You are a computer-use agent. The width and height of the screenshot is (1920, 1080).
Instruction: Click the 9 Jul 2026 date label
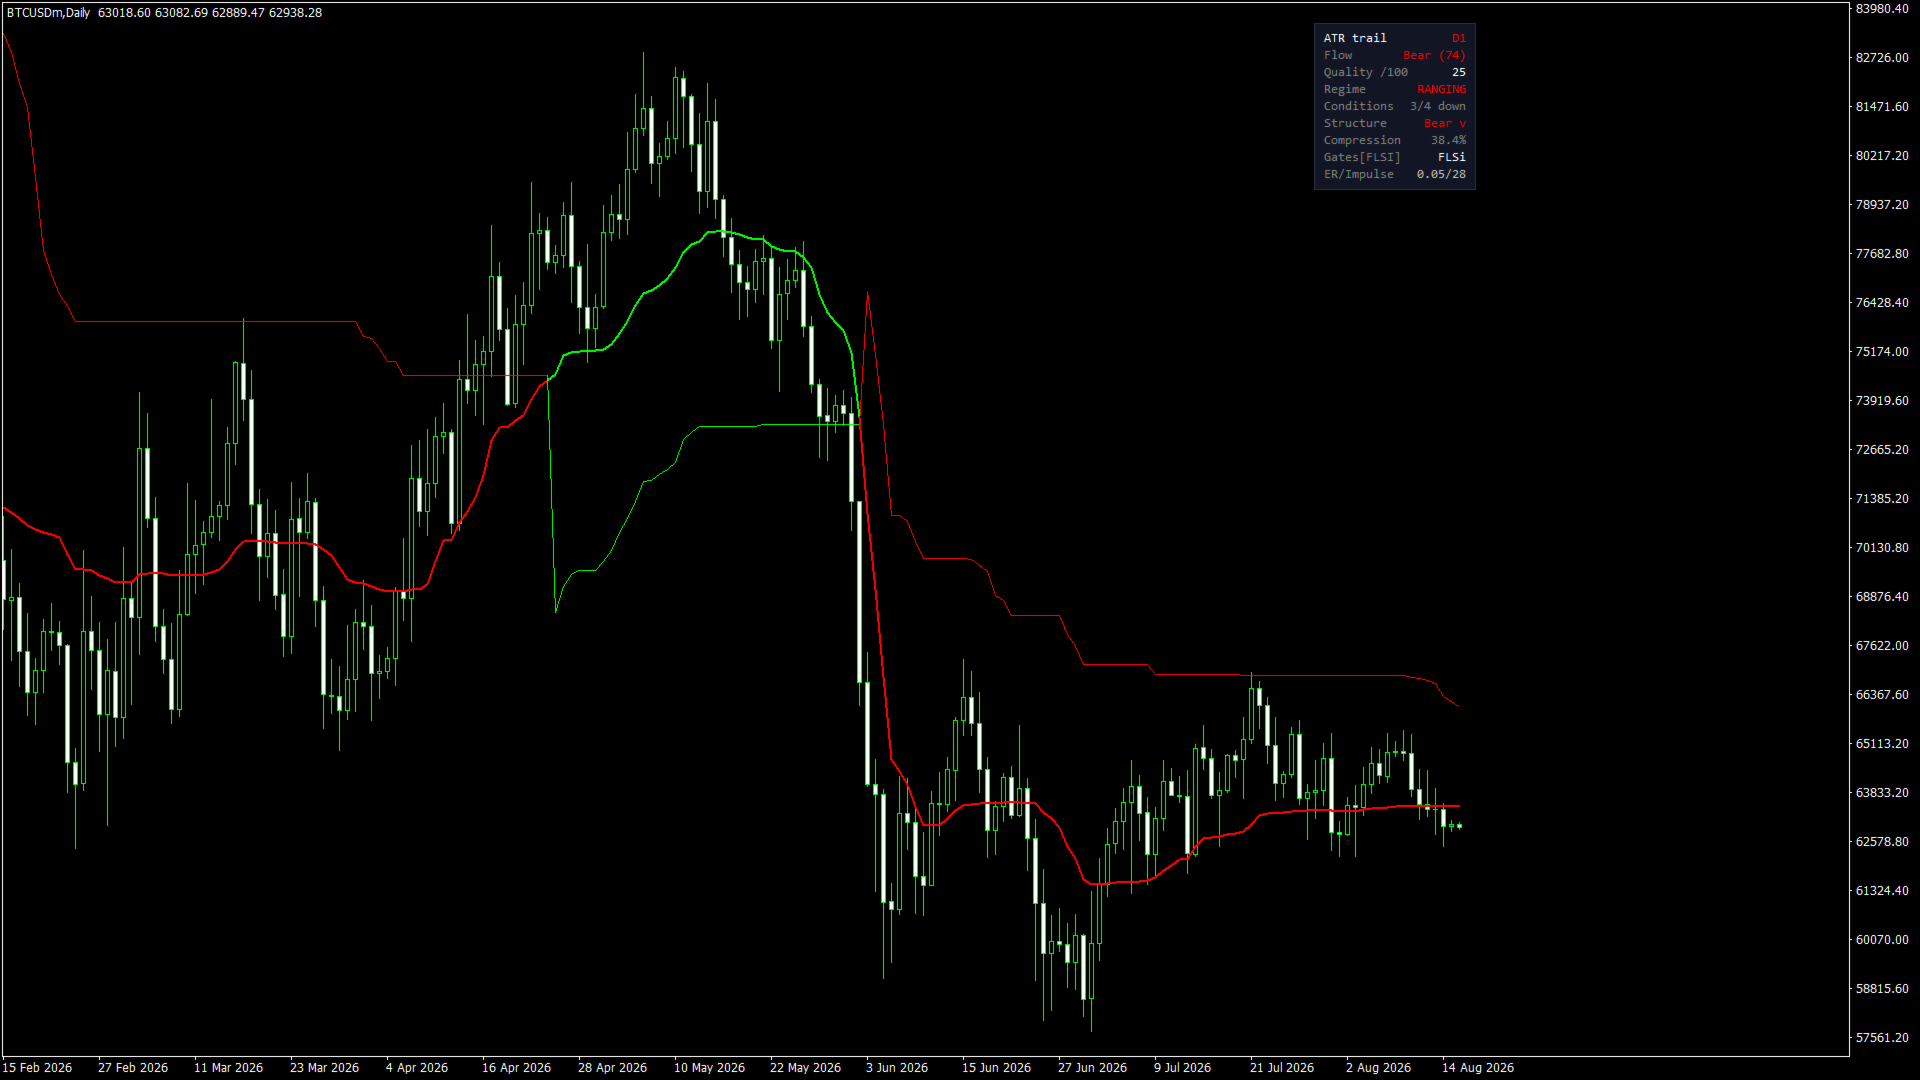[1183, 1068]
